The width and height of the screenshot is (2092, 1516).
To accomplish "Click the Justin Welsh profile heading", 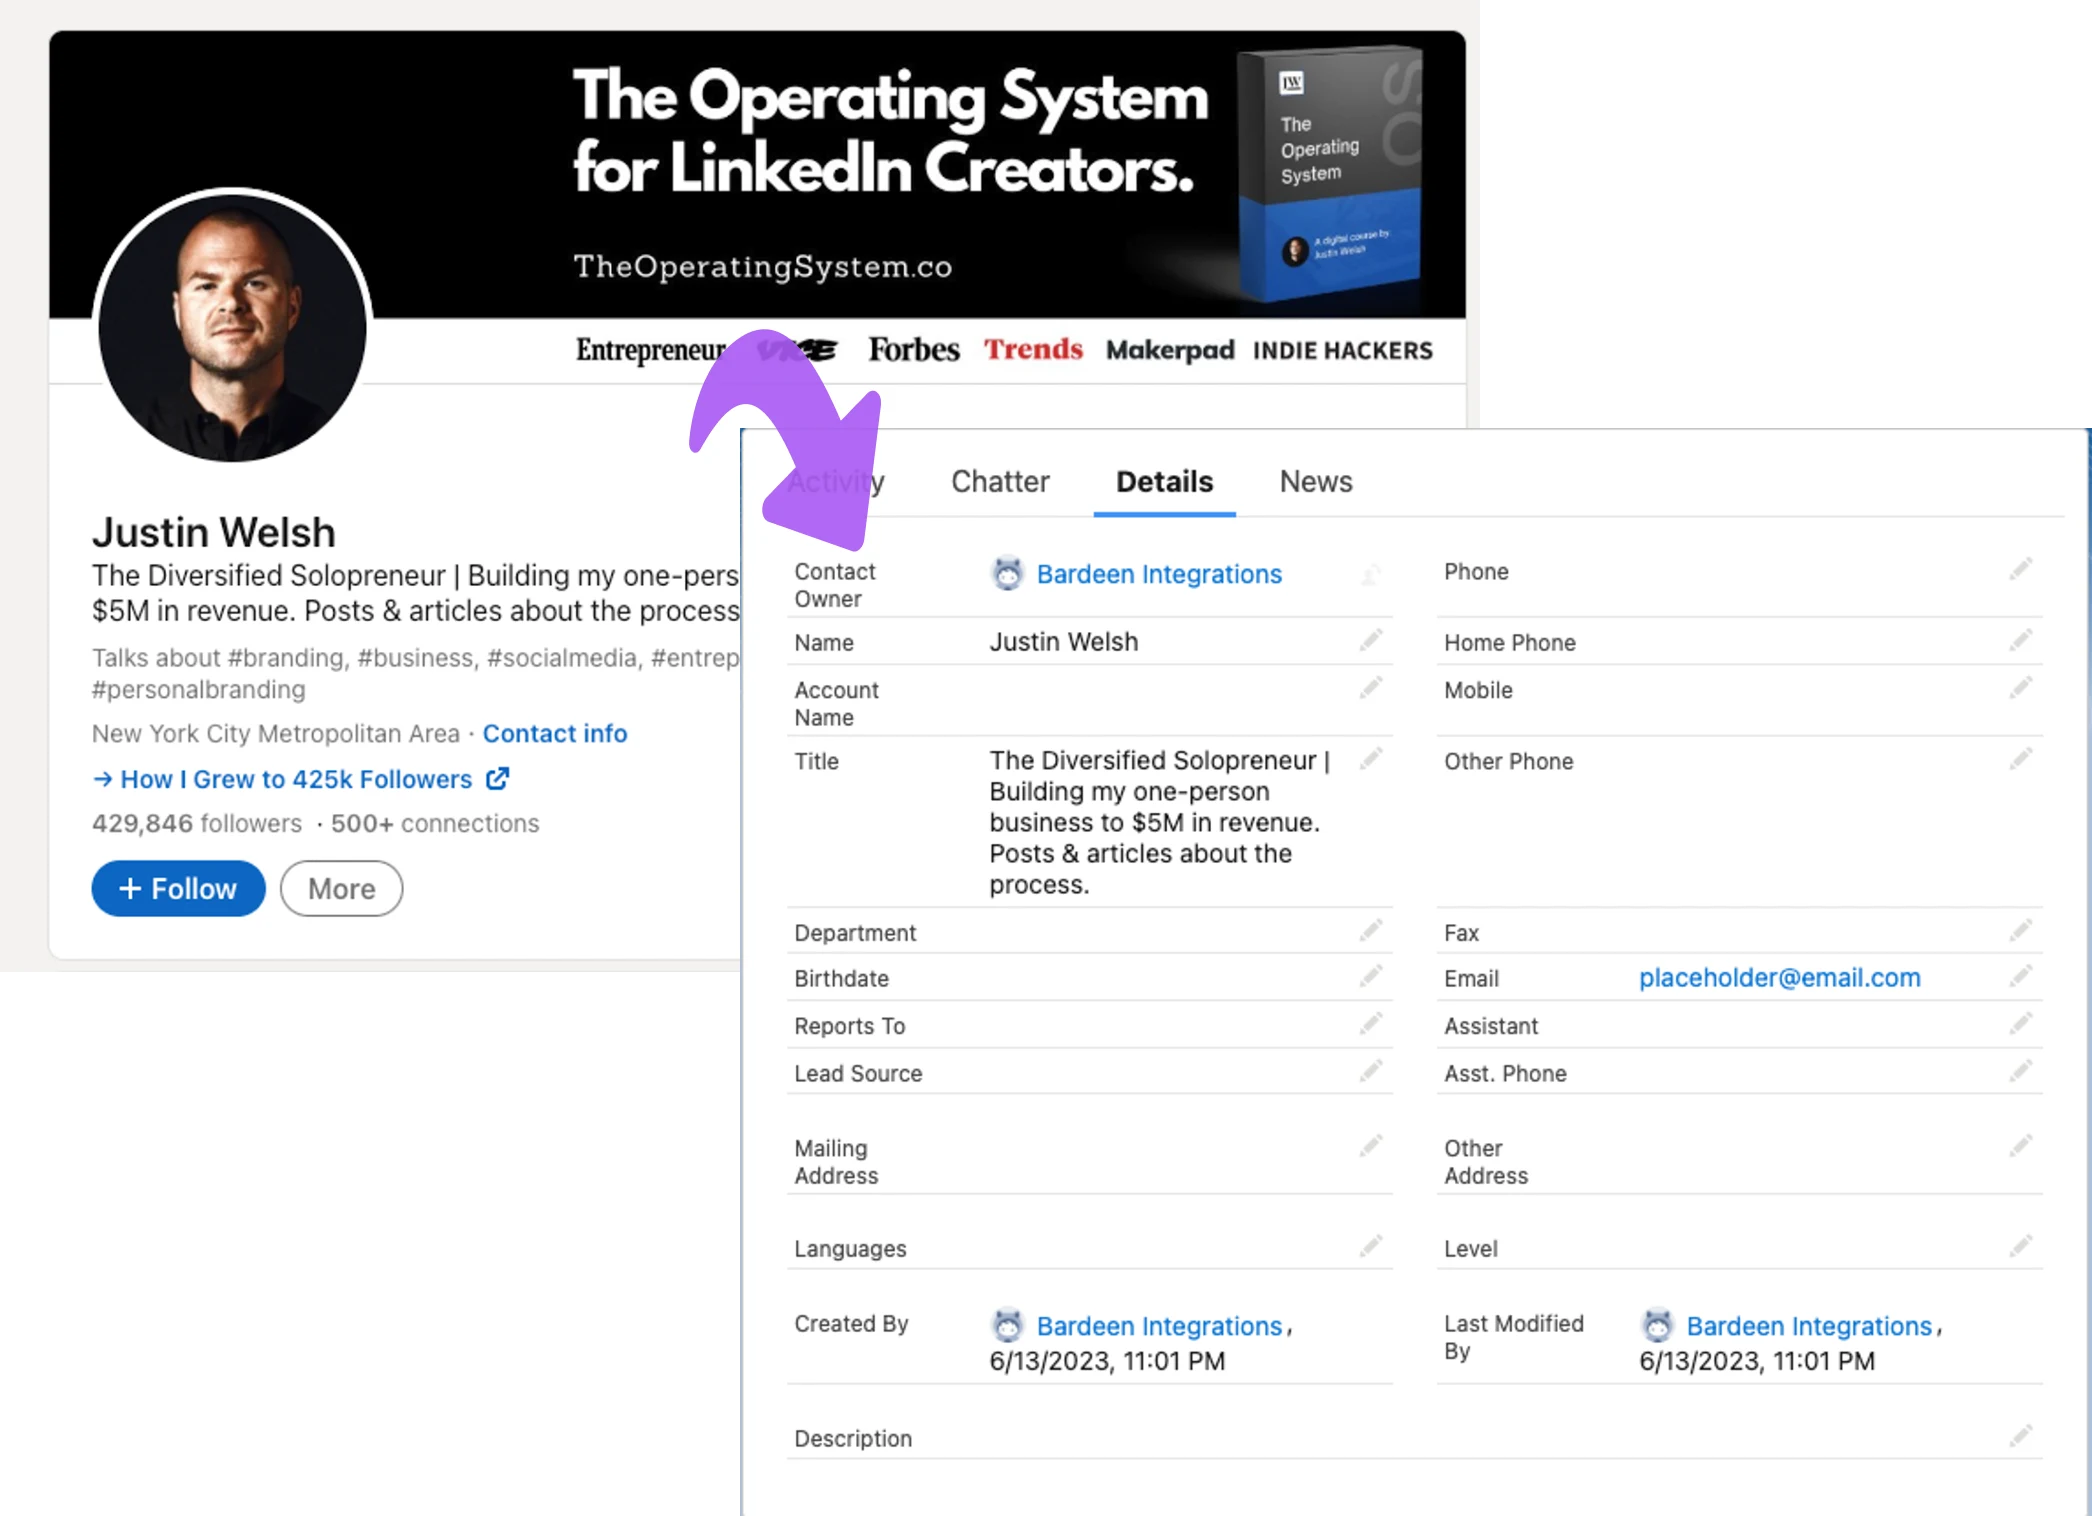I will point(213,532).
